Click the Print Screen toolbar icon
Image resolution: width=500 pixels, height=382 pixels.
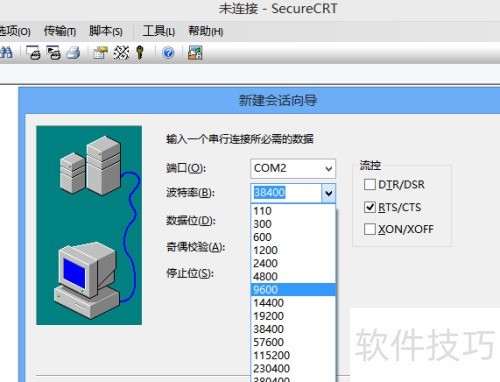click(x=33, y=53)
